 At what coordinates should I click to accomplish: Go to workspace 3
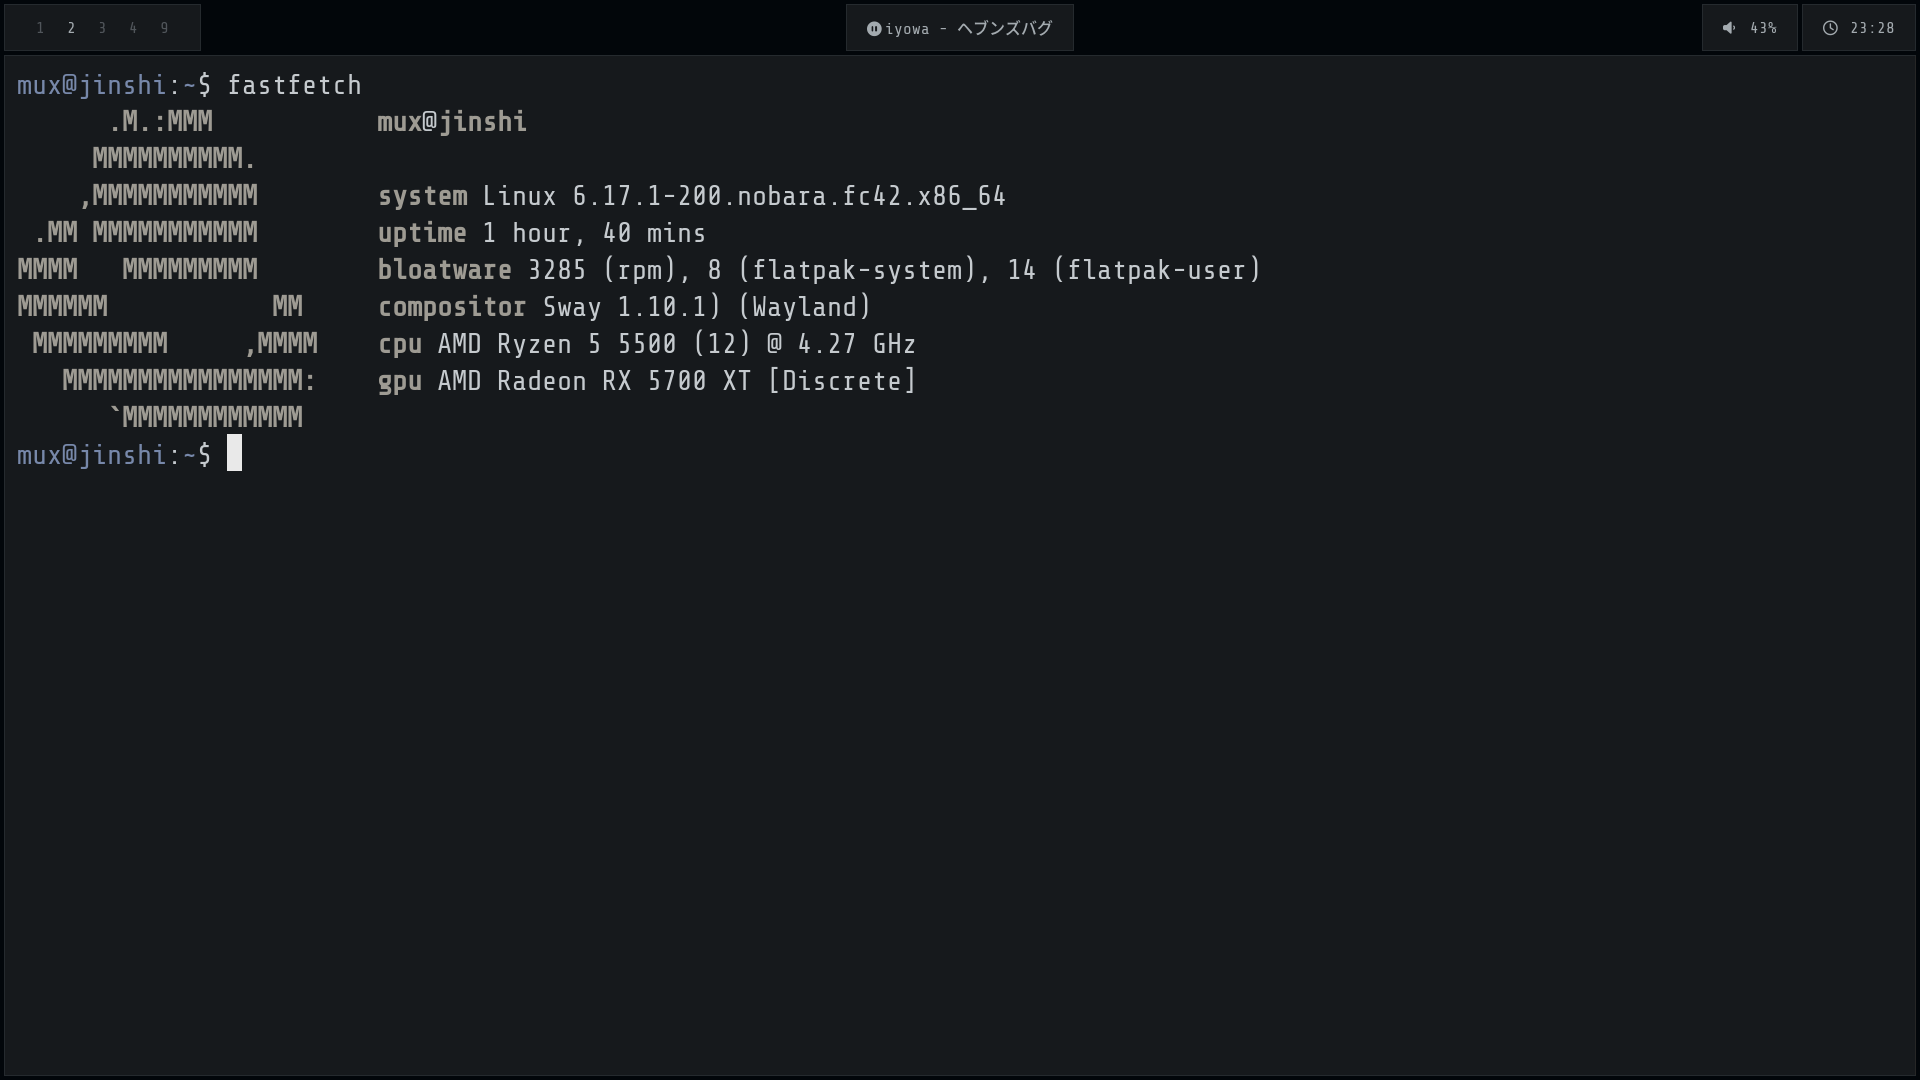pos(102,28)
